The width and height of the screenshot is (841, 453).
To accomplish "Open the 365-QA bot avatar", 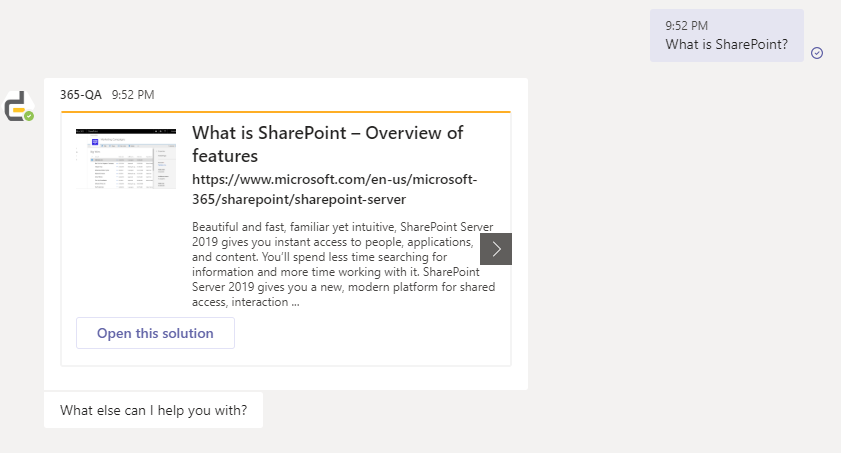I will (19, 106).
